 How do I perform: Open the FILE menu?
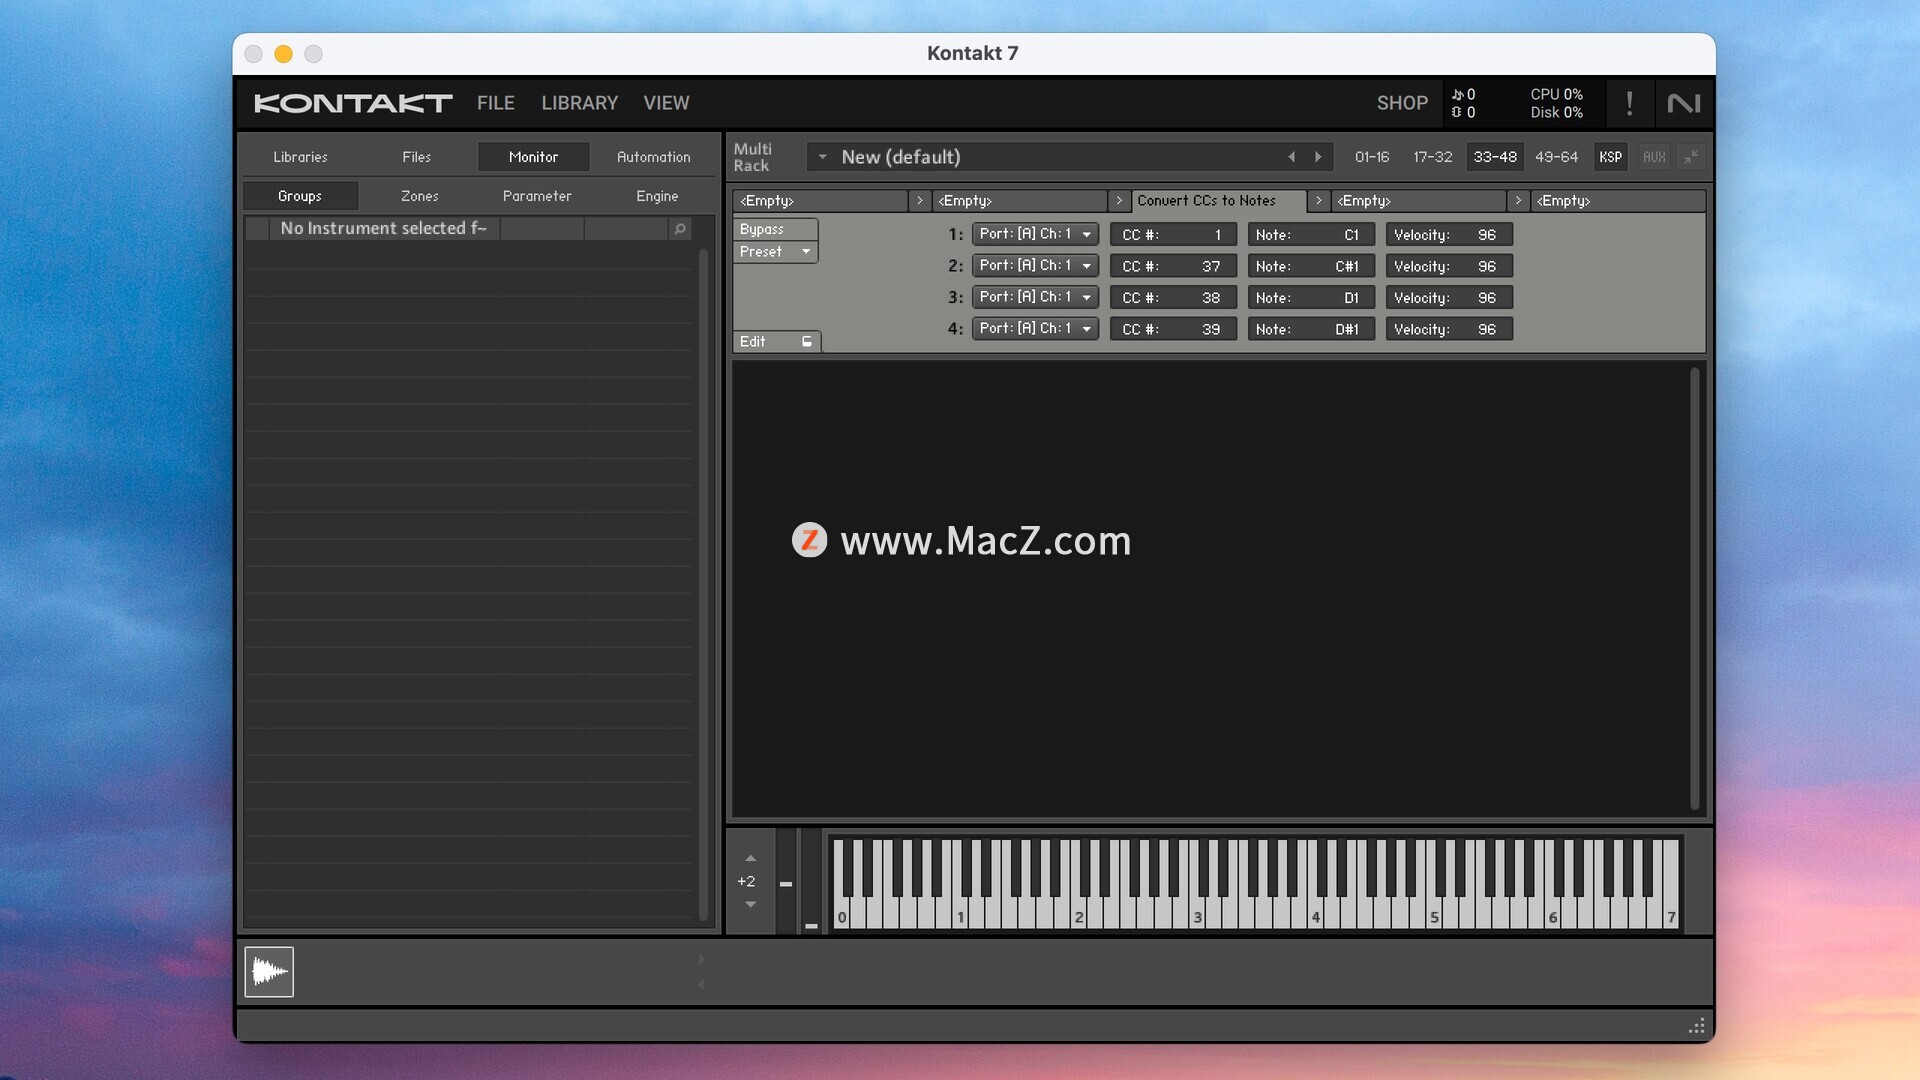pyautogui.click(x=496, y=103)
